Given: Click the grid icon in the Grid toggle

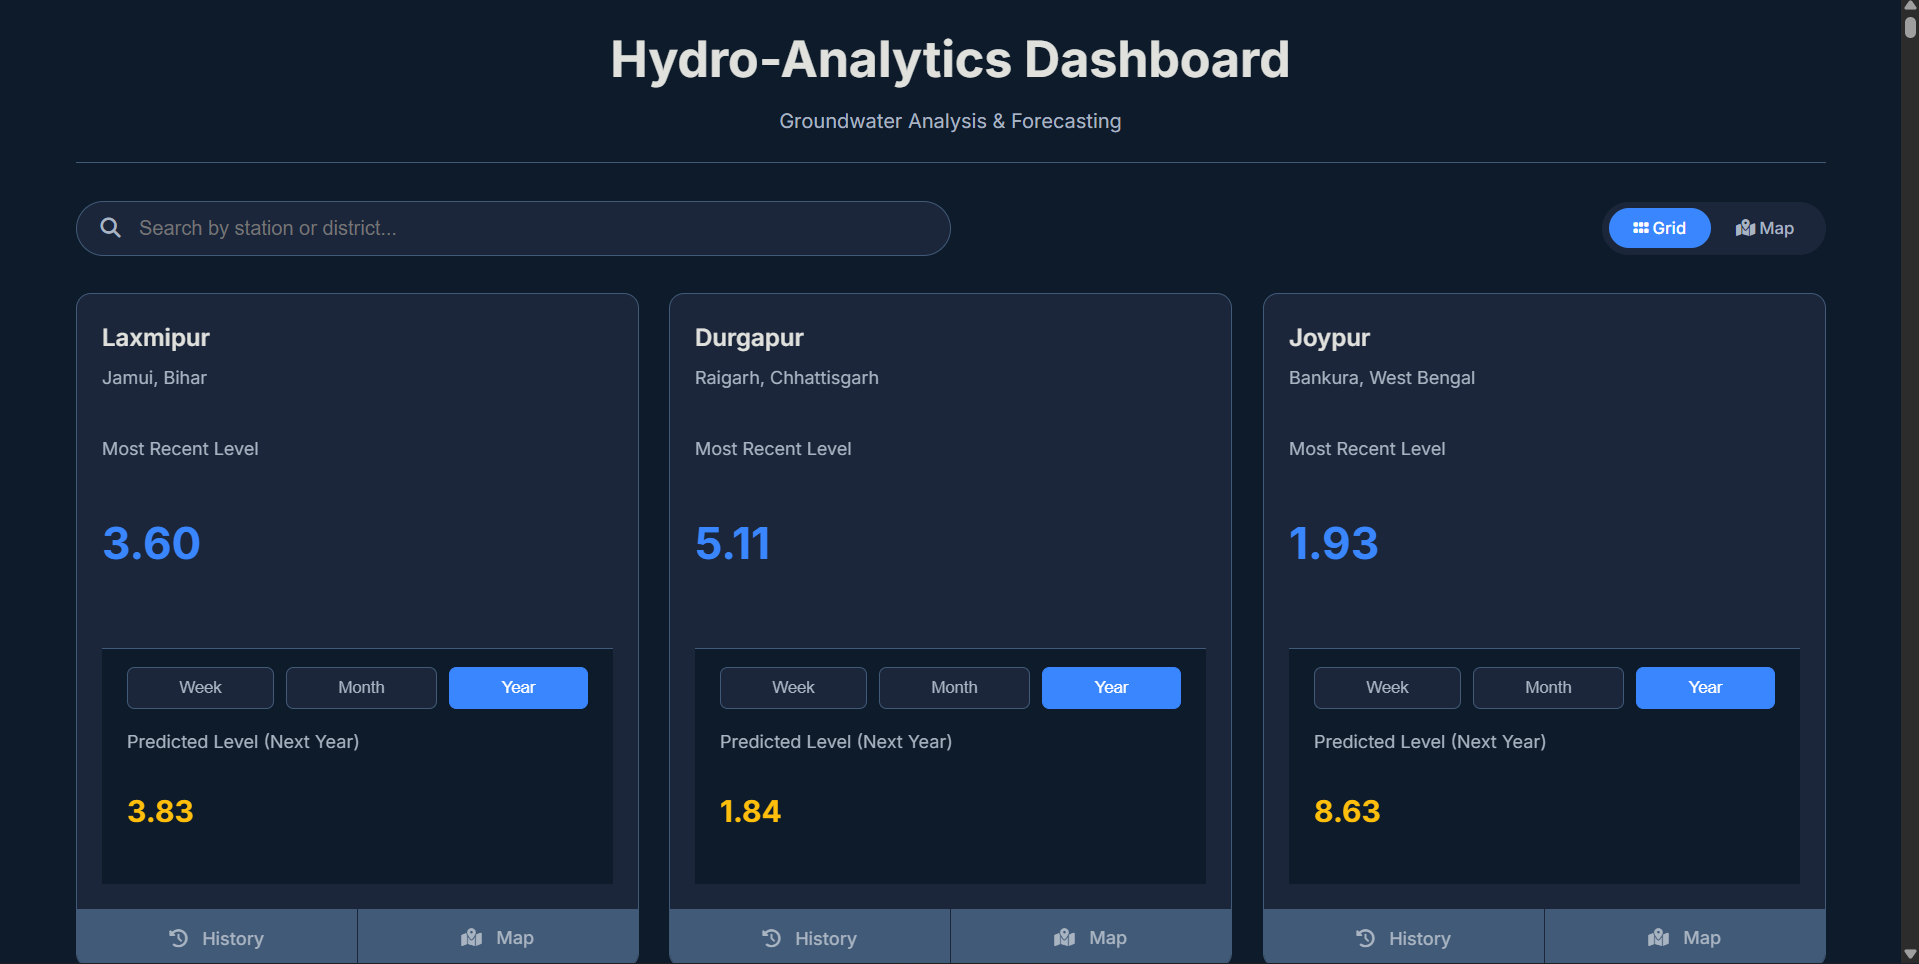Looking at the screenshot, I should point(1641,228).
